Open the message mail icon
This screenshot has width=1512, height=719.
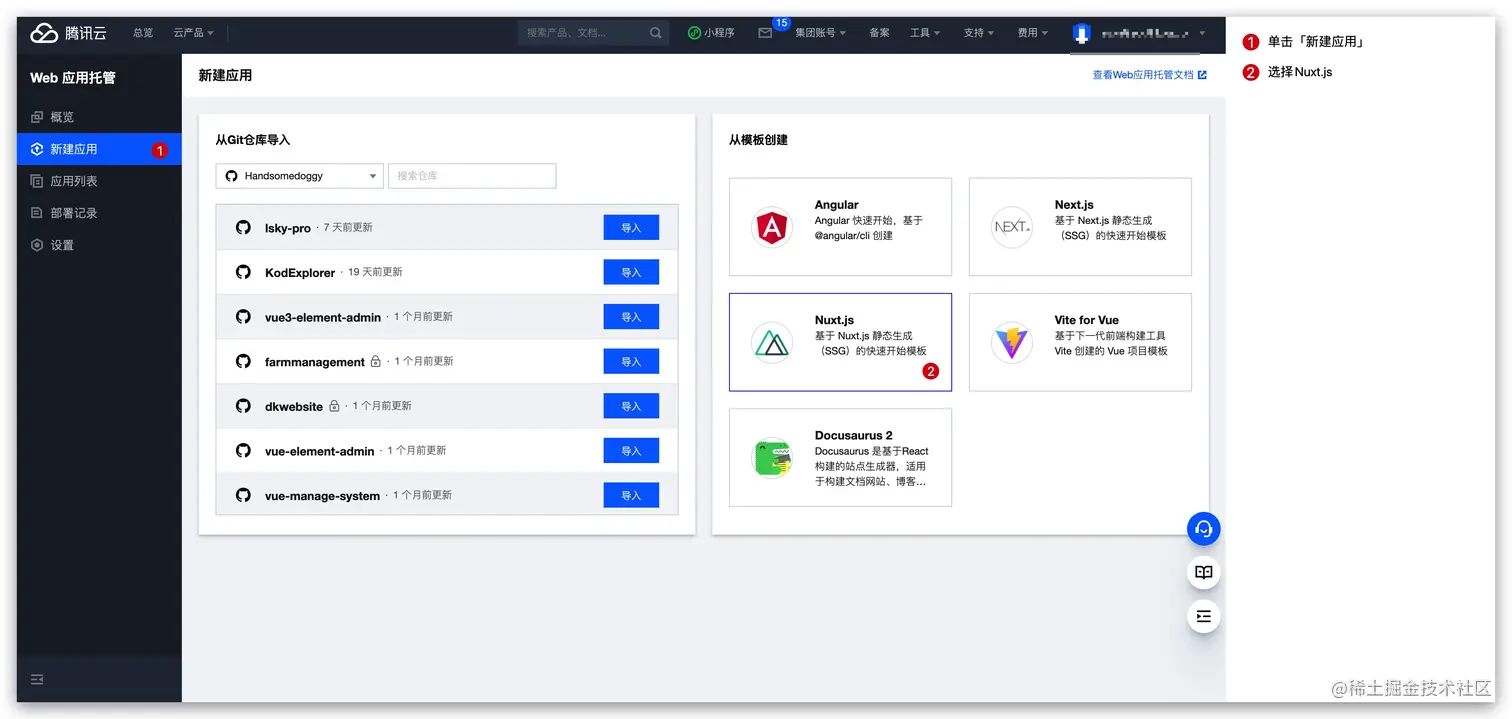pyautogui.click(x=765, y=33)
